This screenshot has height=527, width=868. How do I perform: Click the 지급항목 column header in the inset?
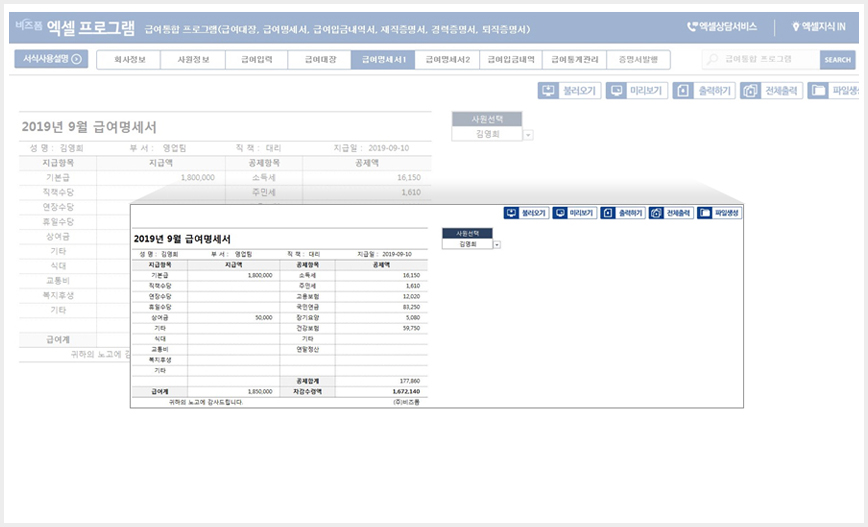[x=160, y=265]
